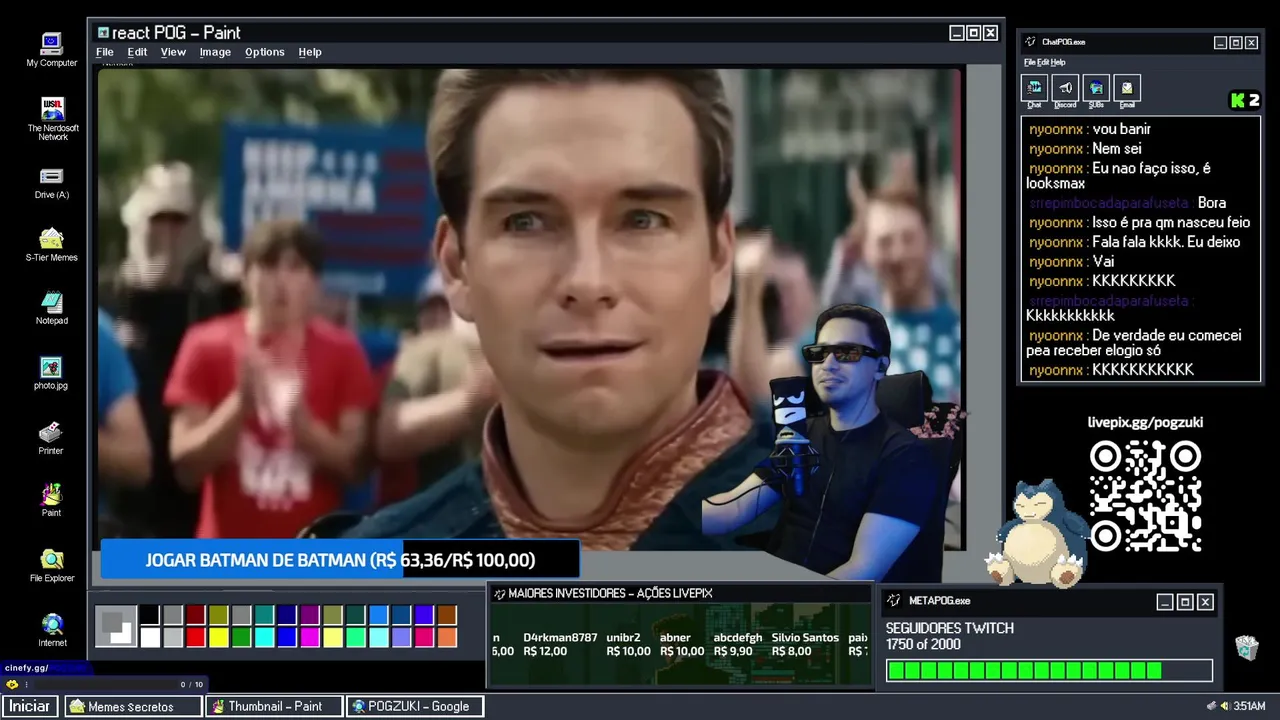Image resolution: width=1280 pixels, height=720 pixels.
Task: Open the Help menu in ChatPOG
Action: 1058,62
